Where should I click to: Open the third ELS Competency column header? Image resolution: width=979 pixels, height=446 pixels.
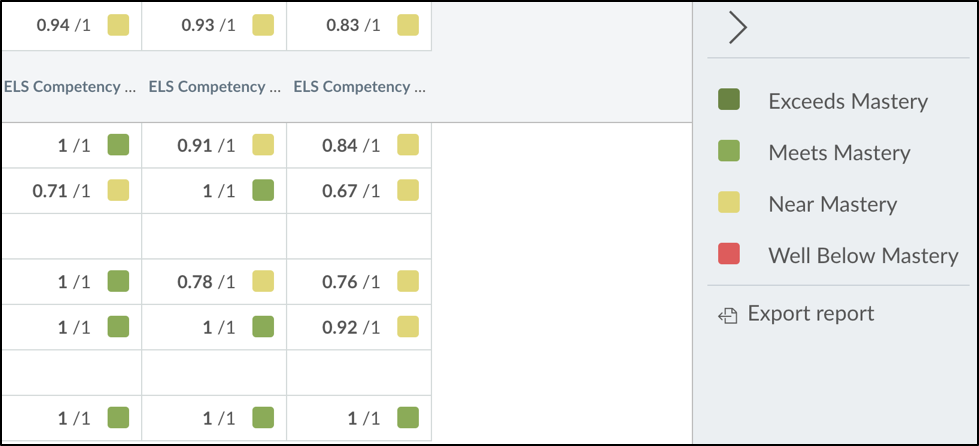(x=360, y=87)
